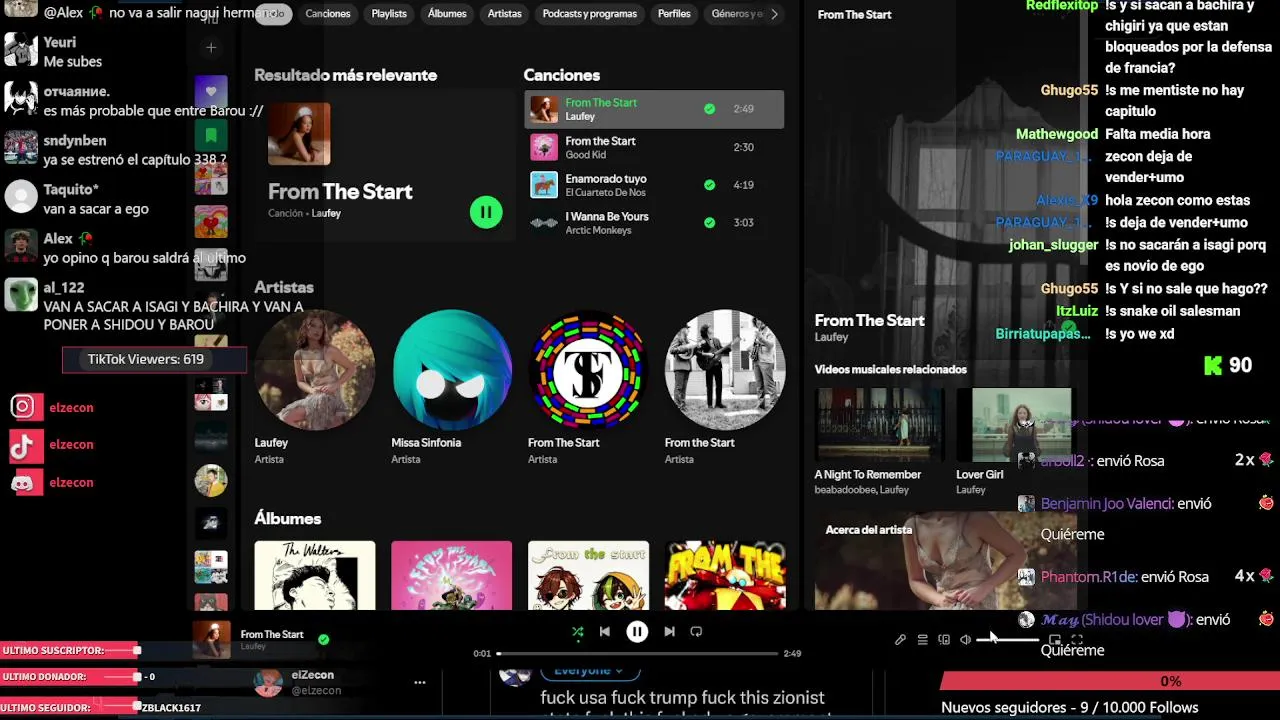Viewport: 1280px width, 720px height.
Task: Click the Nuevos seguidores goal progress bar
Action: pyautogui.click(x=1108, y=681)
